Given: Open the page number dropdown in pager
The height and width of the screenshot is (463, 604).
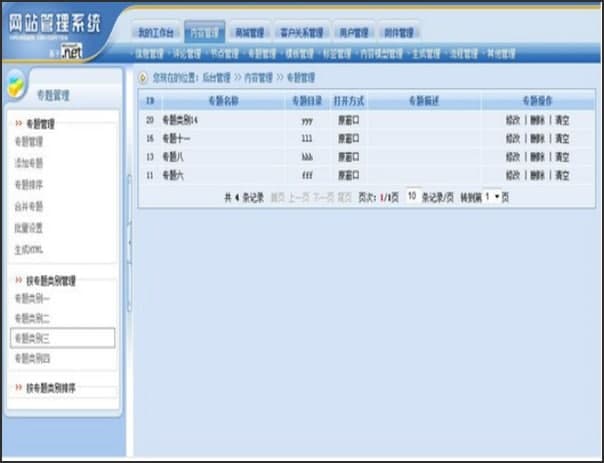Looking at the screenshot, I should (x=492, y=197).
